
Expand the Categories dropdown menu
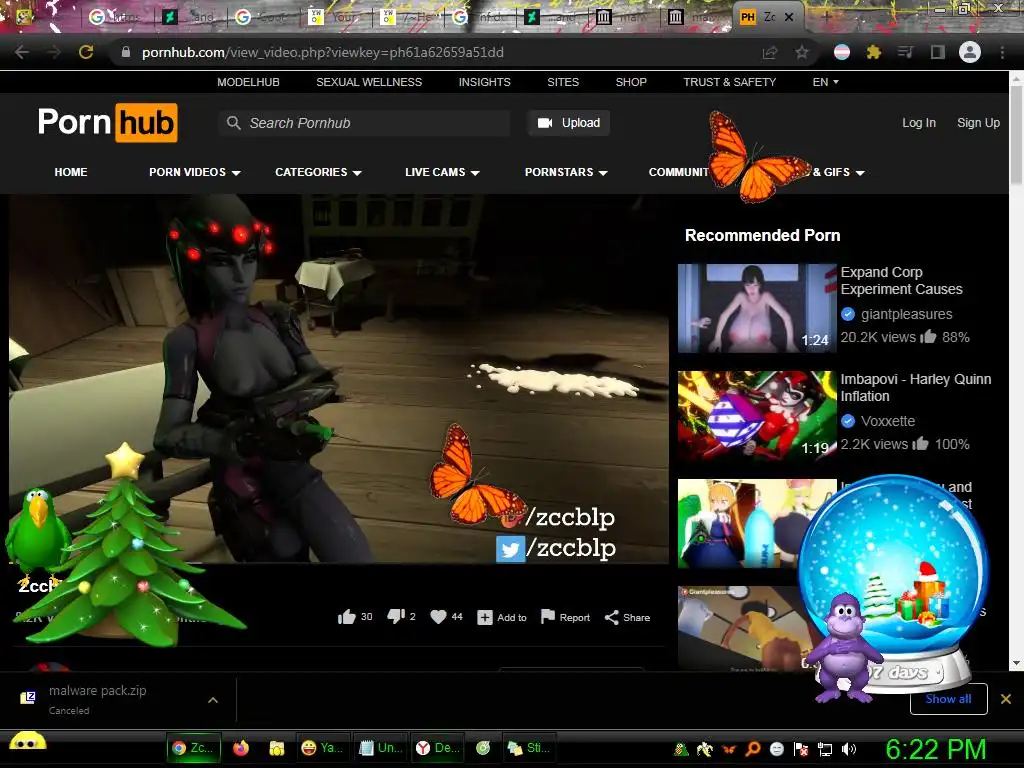318,172
